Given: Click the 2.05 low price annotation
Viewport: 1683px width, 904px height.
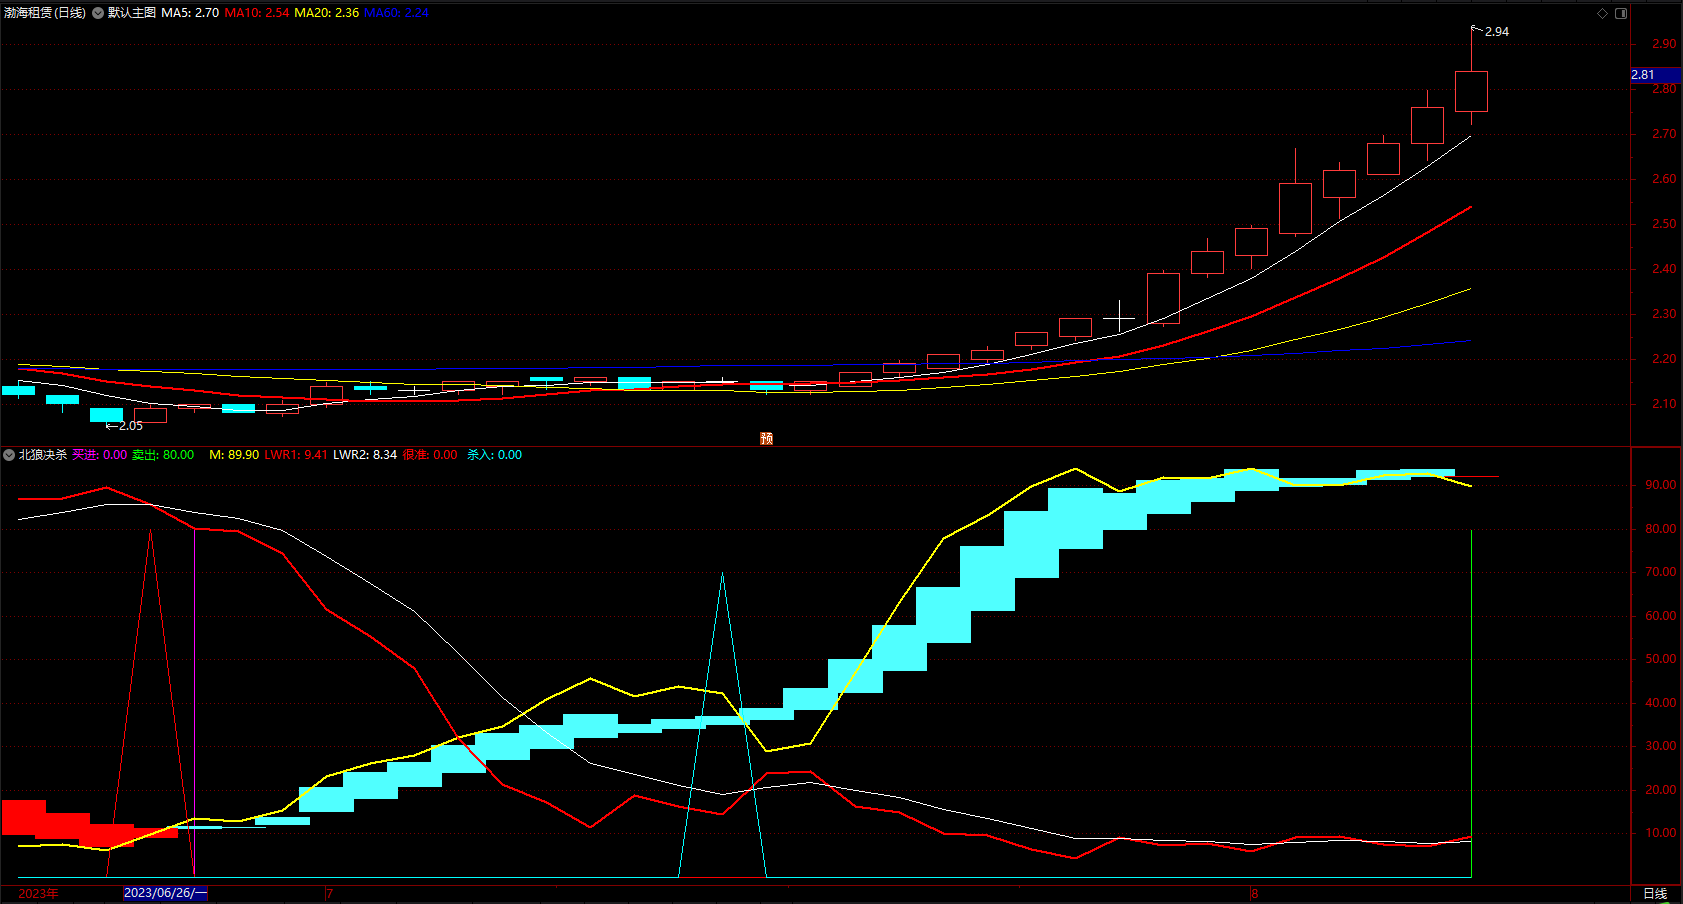Looking at the screenshot, I should 131,426.
